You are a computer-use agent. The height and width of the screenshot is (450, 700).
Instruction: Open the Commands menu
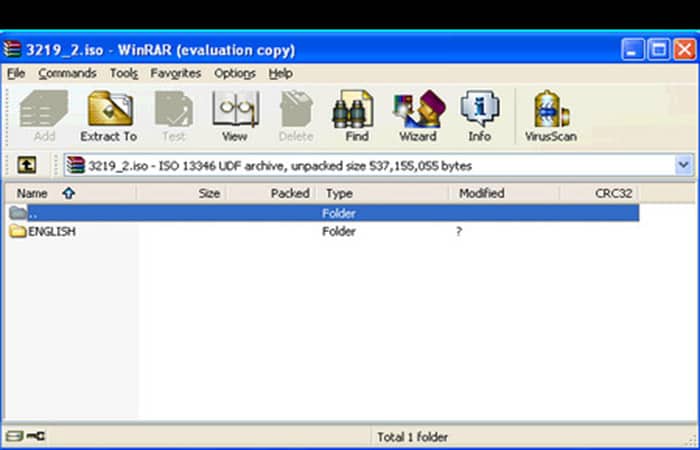click(67, 73)
